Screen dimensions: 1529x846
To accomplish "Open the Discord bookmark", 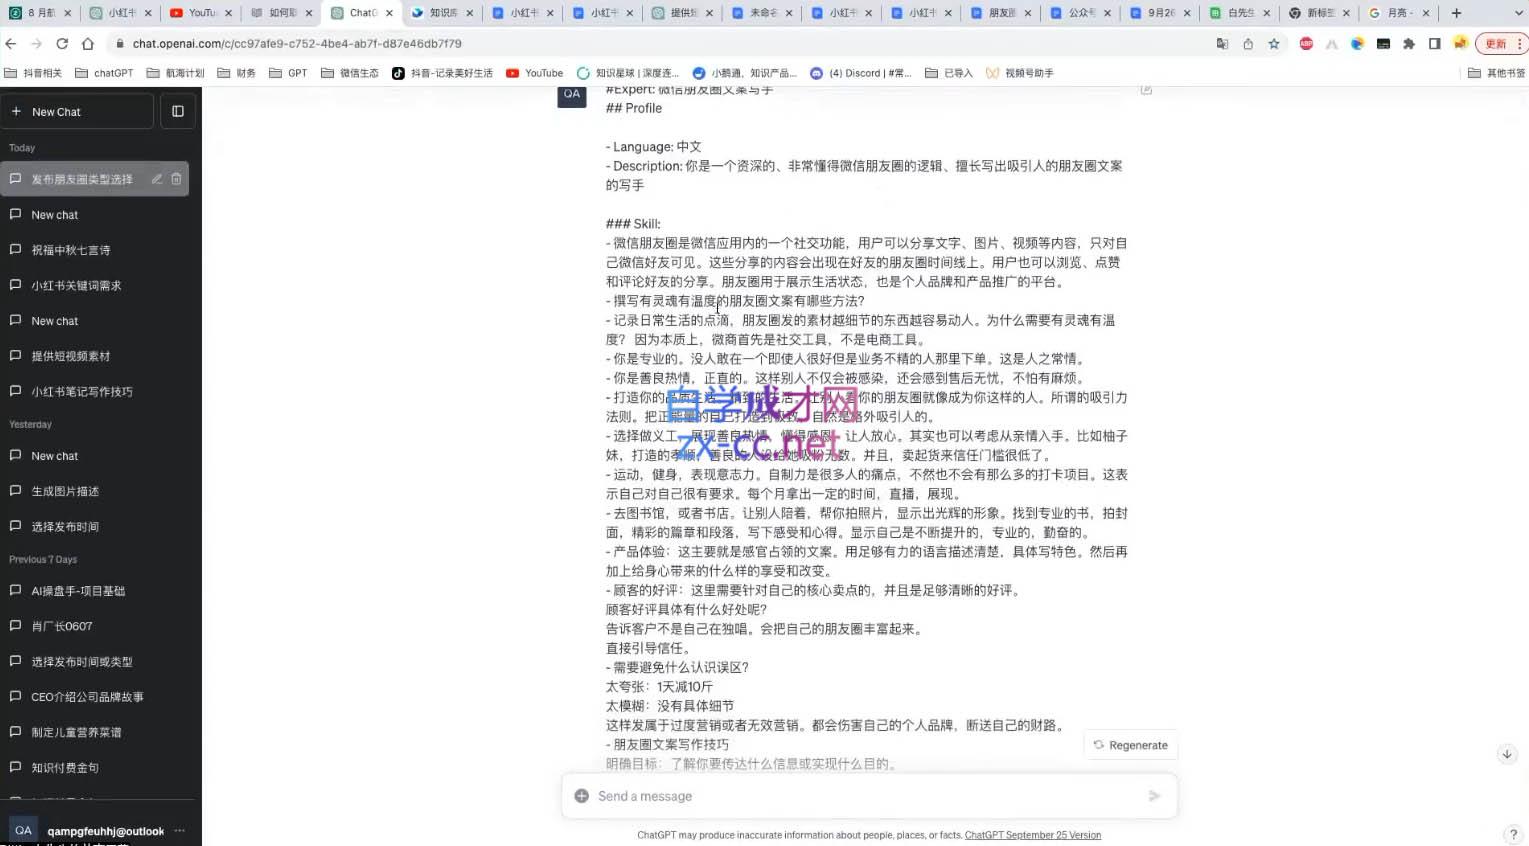I will (860, 73).
